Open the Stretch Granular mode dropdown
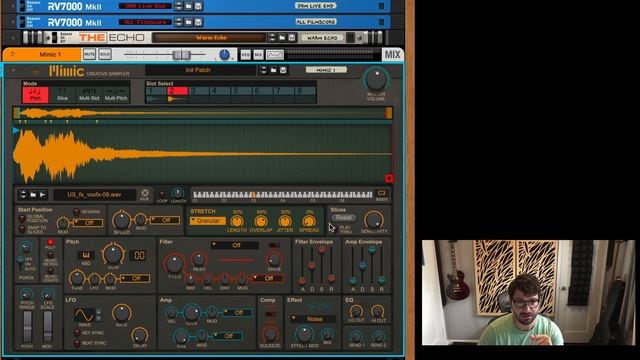This screenshot has height=360, width=640. coord(207,221)
